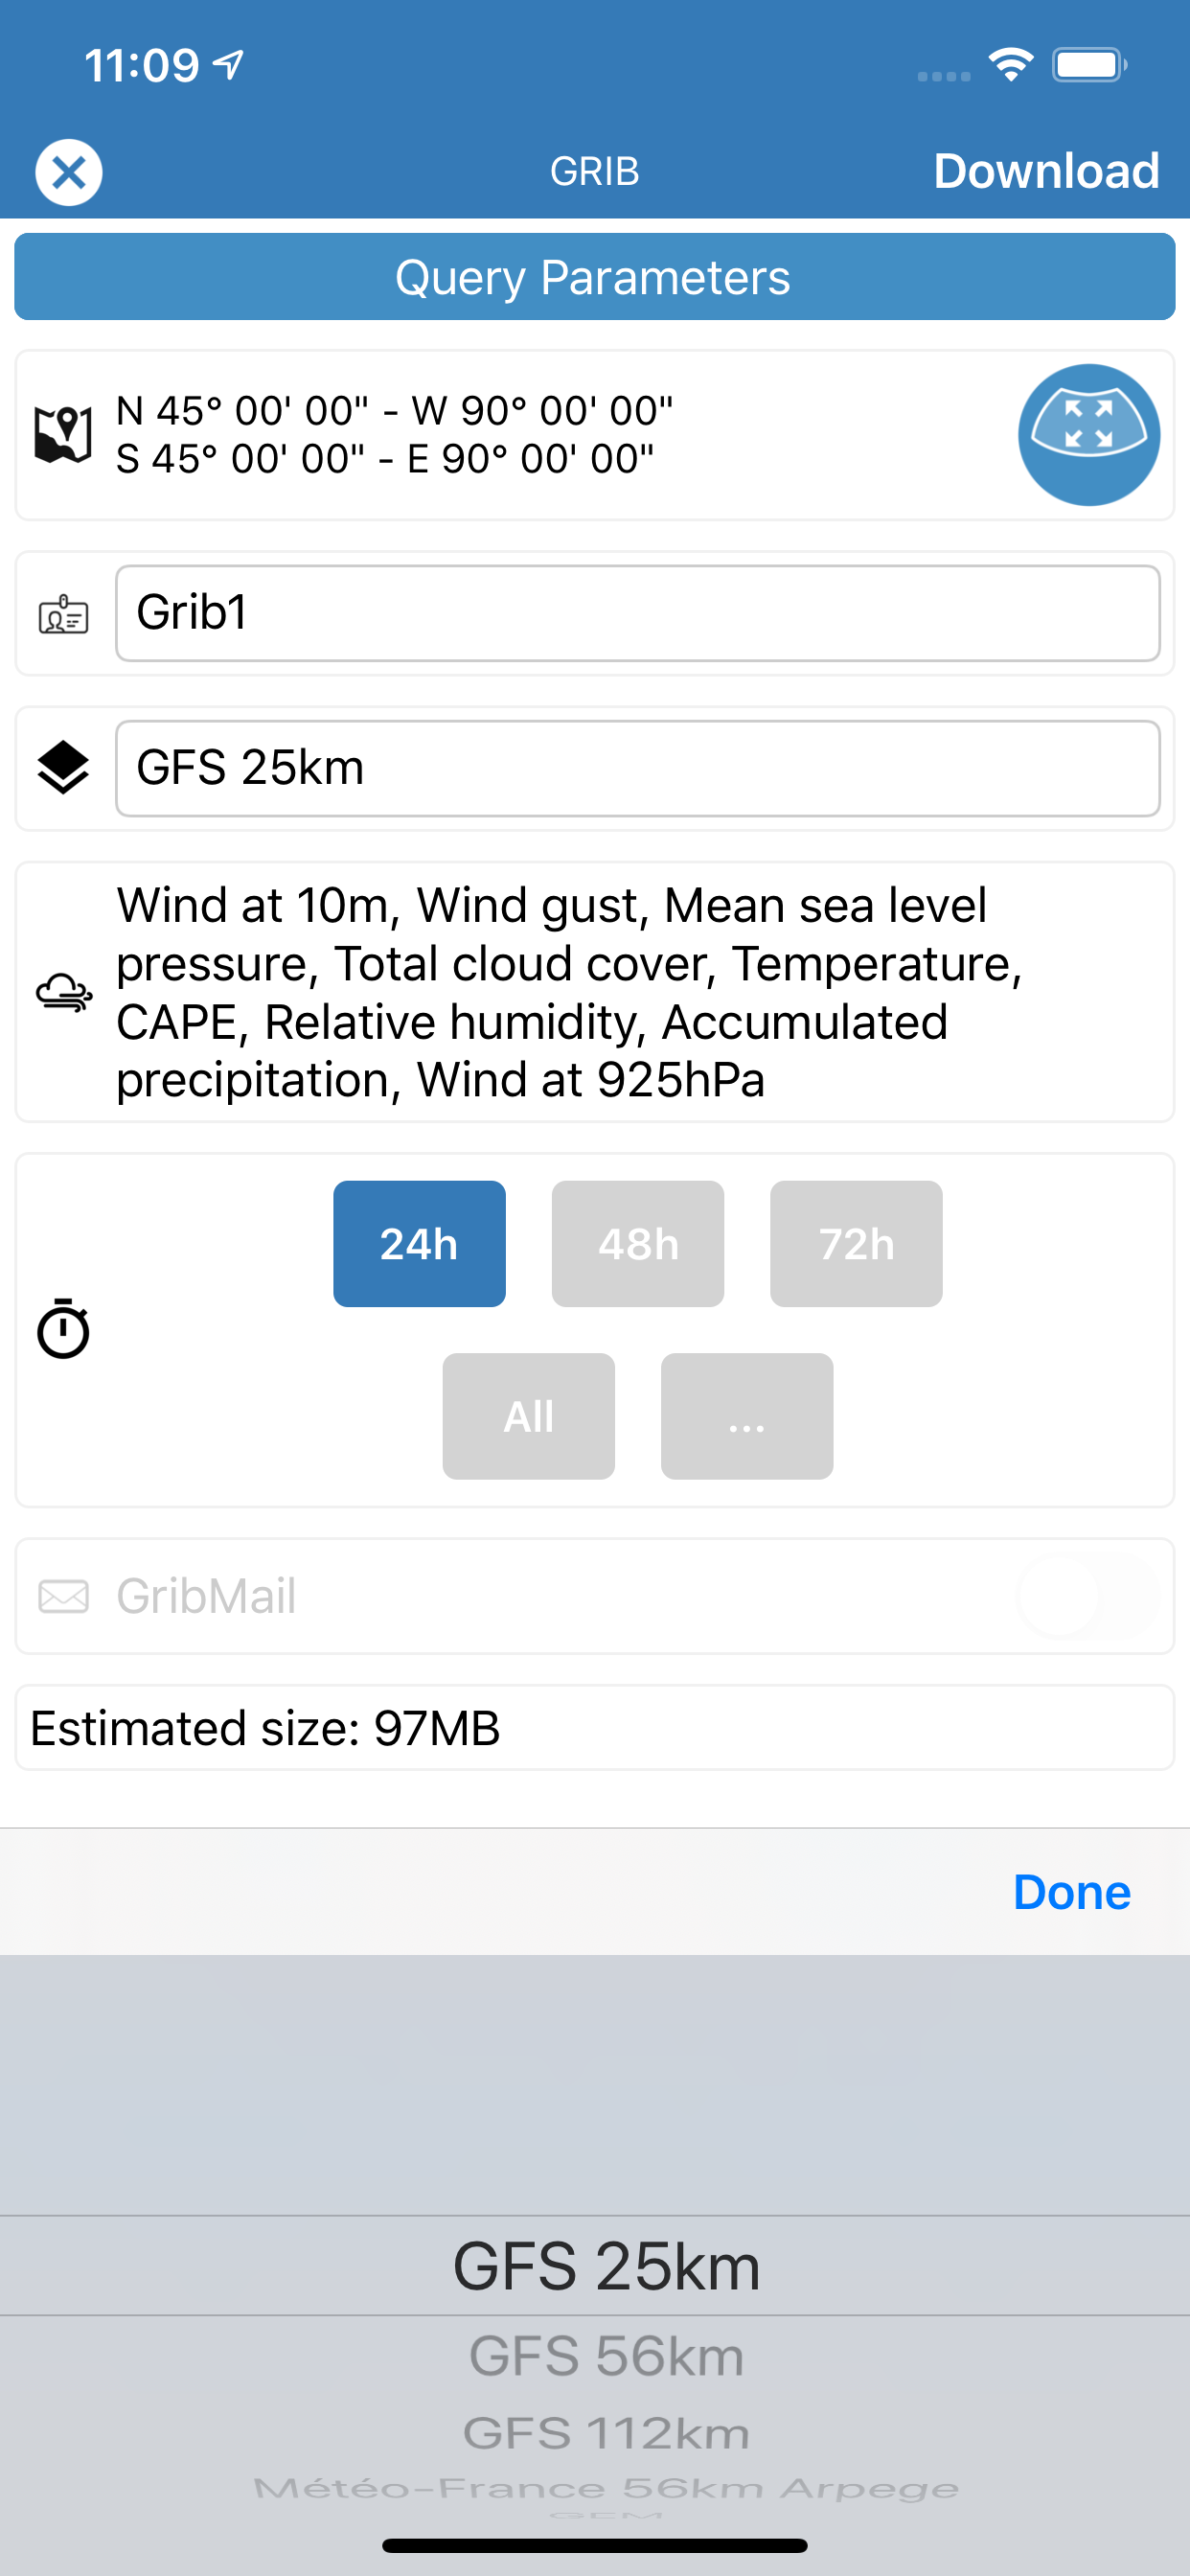The image size is (1190, 2576).
Task: Open the location arrow in status bar
Action: point(228,62)
